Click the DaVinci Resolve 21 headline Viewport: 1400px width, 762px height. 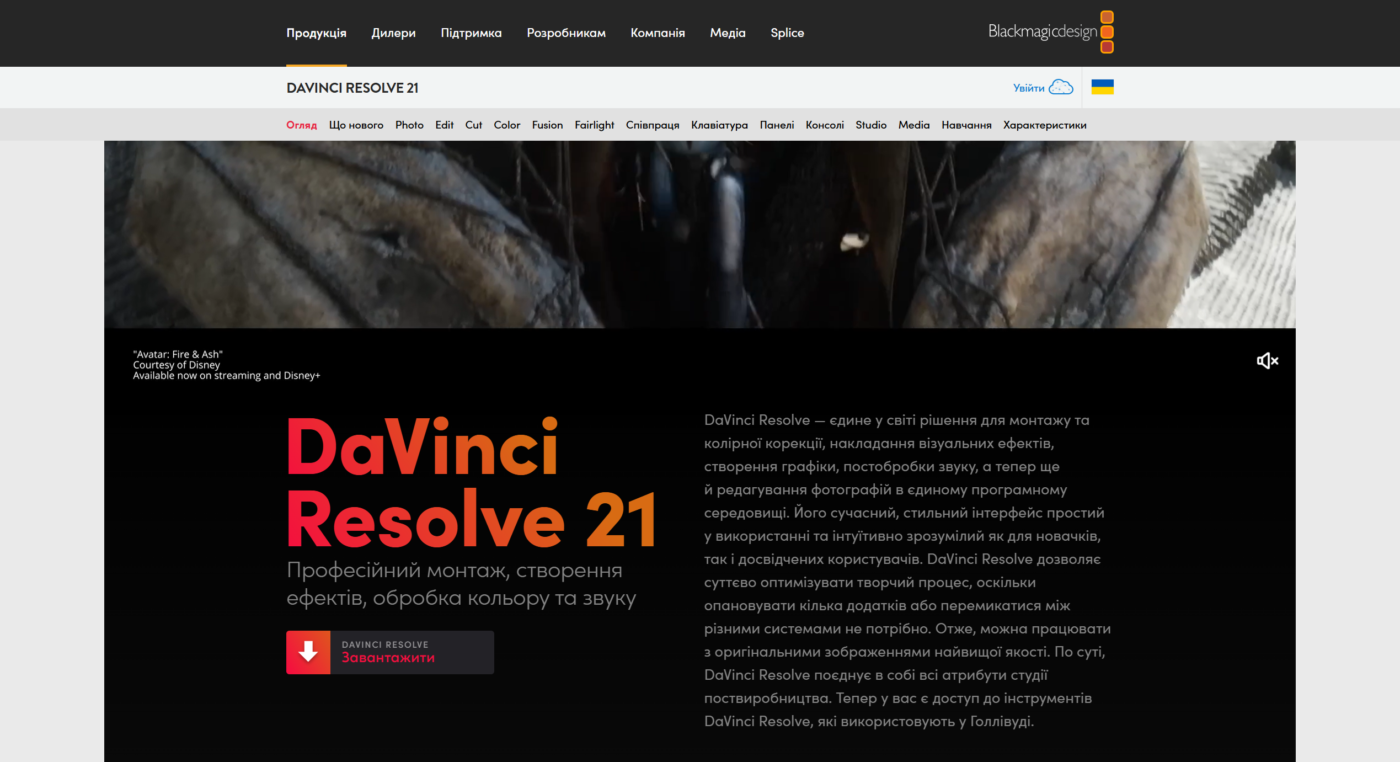tap(471, 482)
